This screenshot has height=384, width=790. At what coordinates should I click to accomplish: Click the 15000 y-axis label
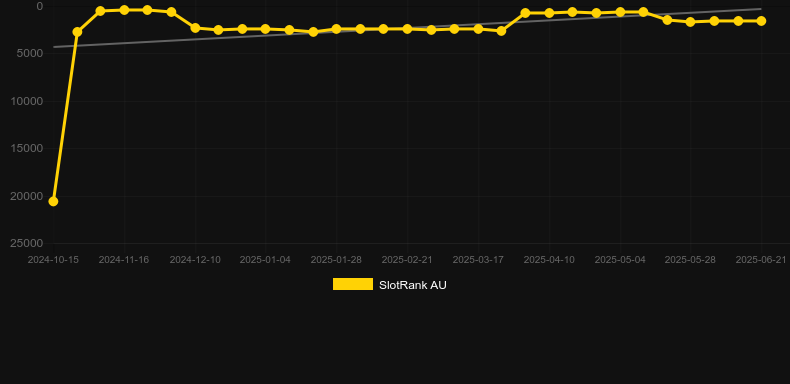pos(27,149)
